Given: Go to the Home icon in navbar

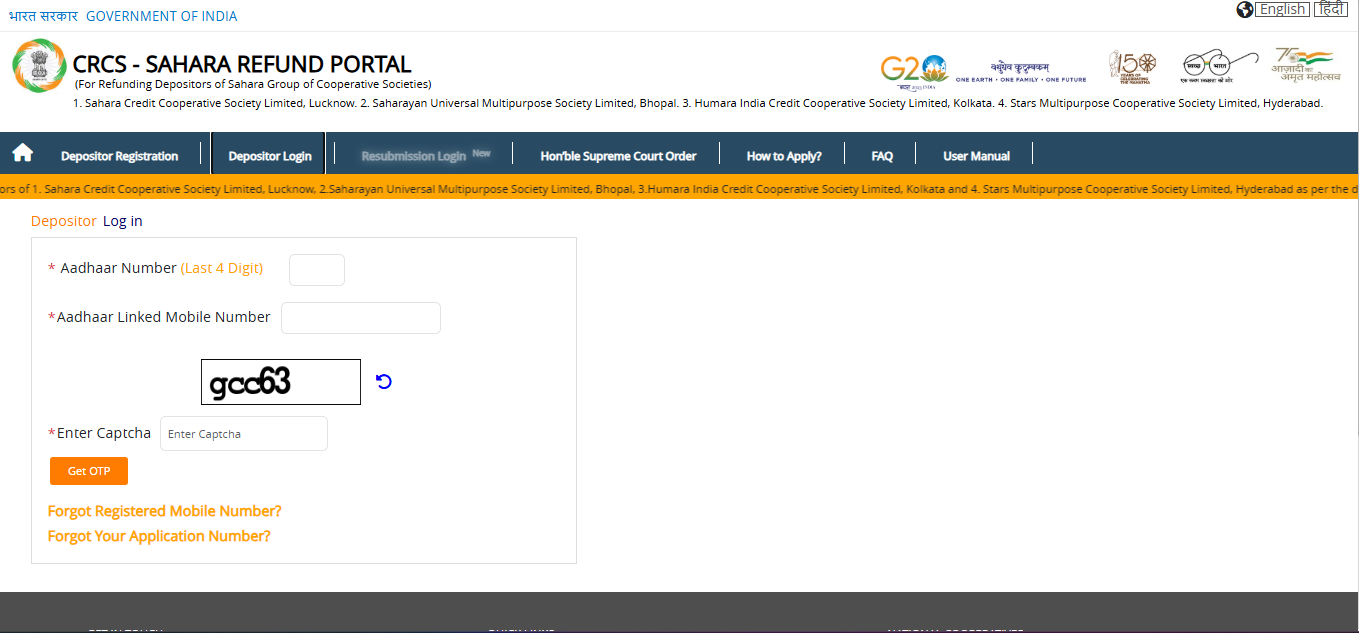Looking at the screenshot, I should point(22,153).
